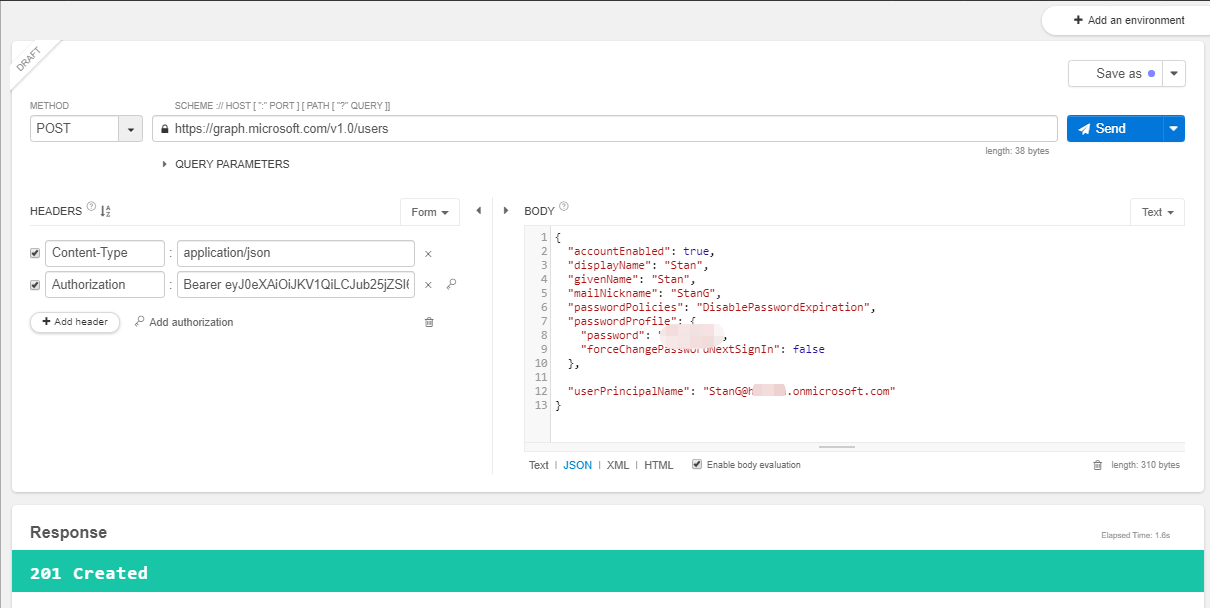Click the "givenName": "Stan" body line
Viewport: 1210px width, 608px height.
(x=630, y=279)
